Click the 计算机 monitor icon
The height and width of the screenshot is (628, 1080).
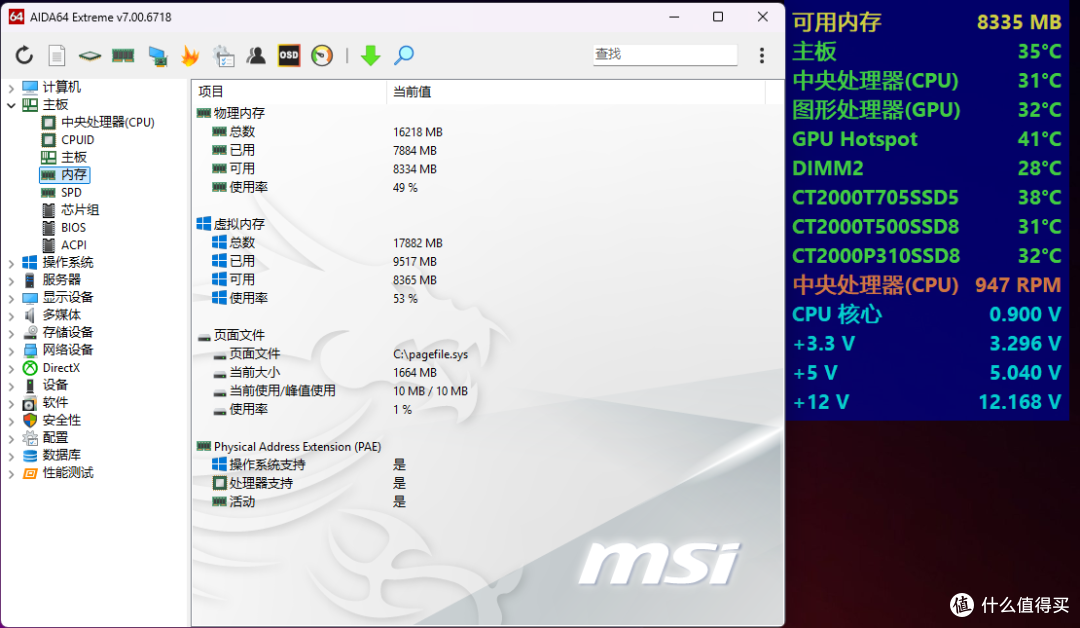coord(30,87)
